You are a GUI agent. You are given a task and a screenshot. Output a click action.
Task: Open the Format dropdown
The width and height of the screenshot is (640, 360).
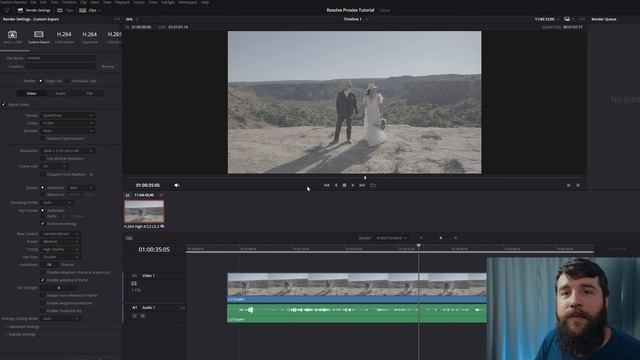[67, 116]
